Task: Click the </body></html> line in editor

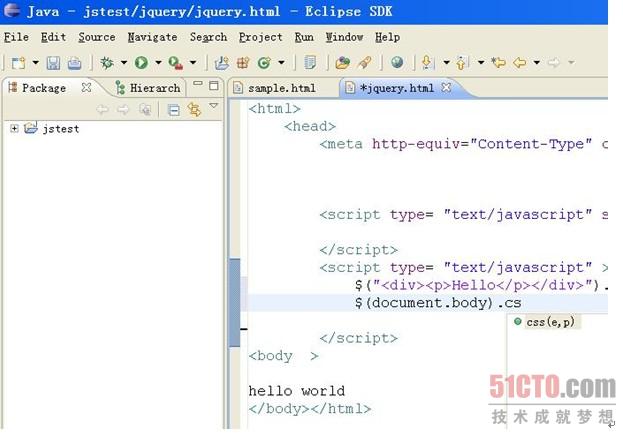Action: [x=310, y=408]
